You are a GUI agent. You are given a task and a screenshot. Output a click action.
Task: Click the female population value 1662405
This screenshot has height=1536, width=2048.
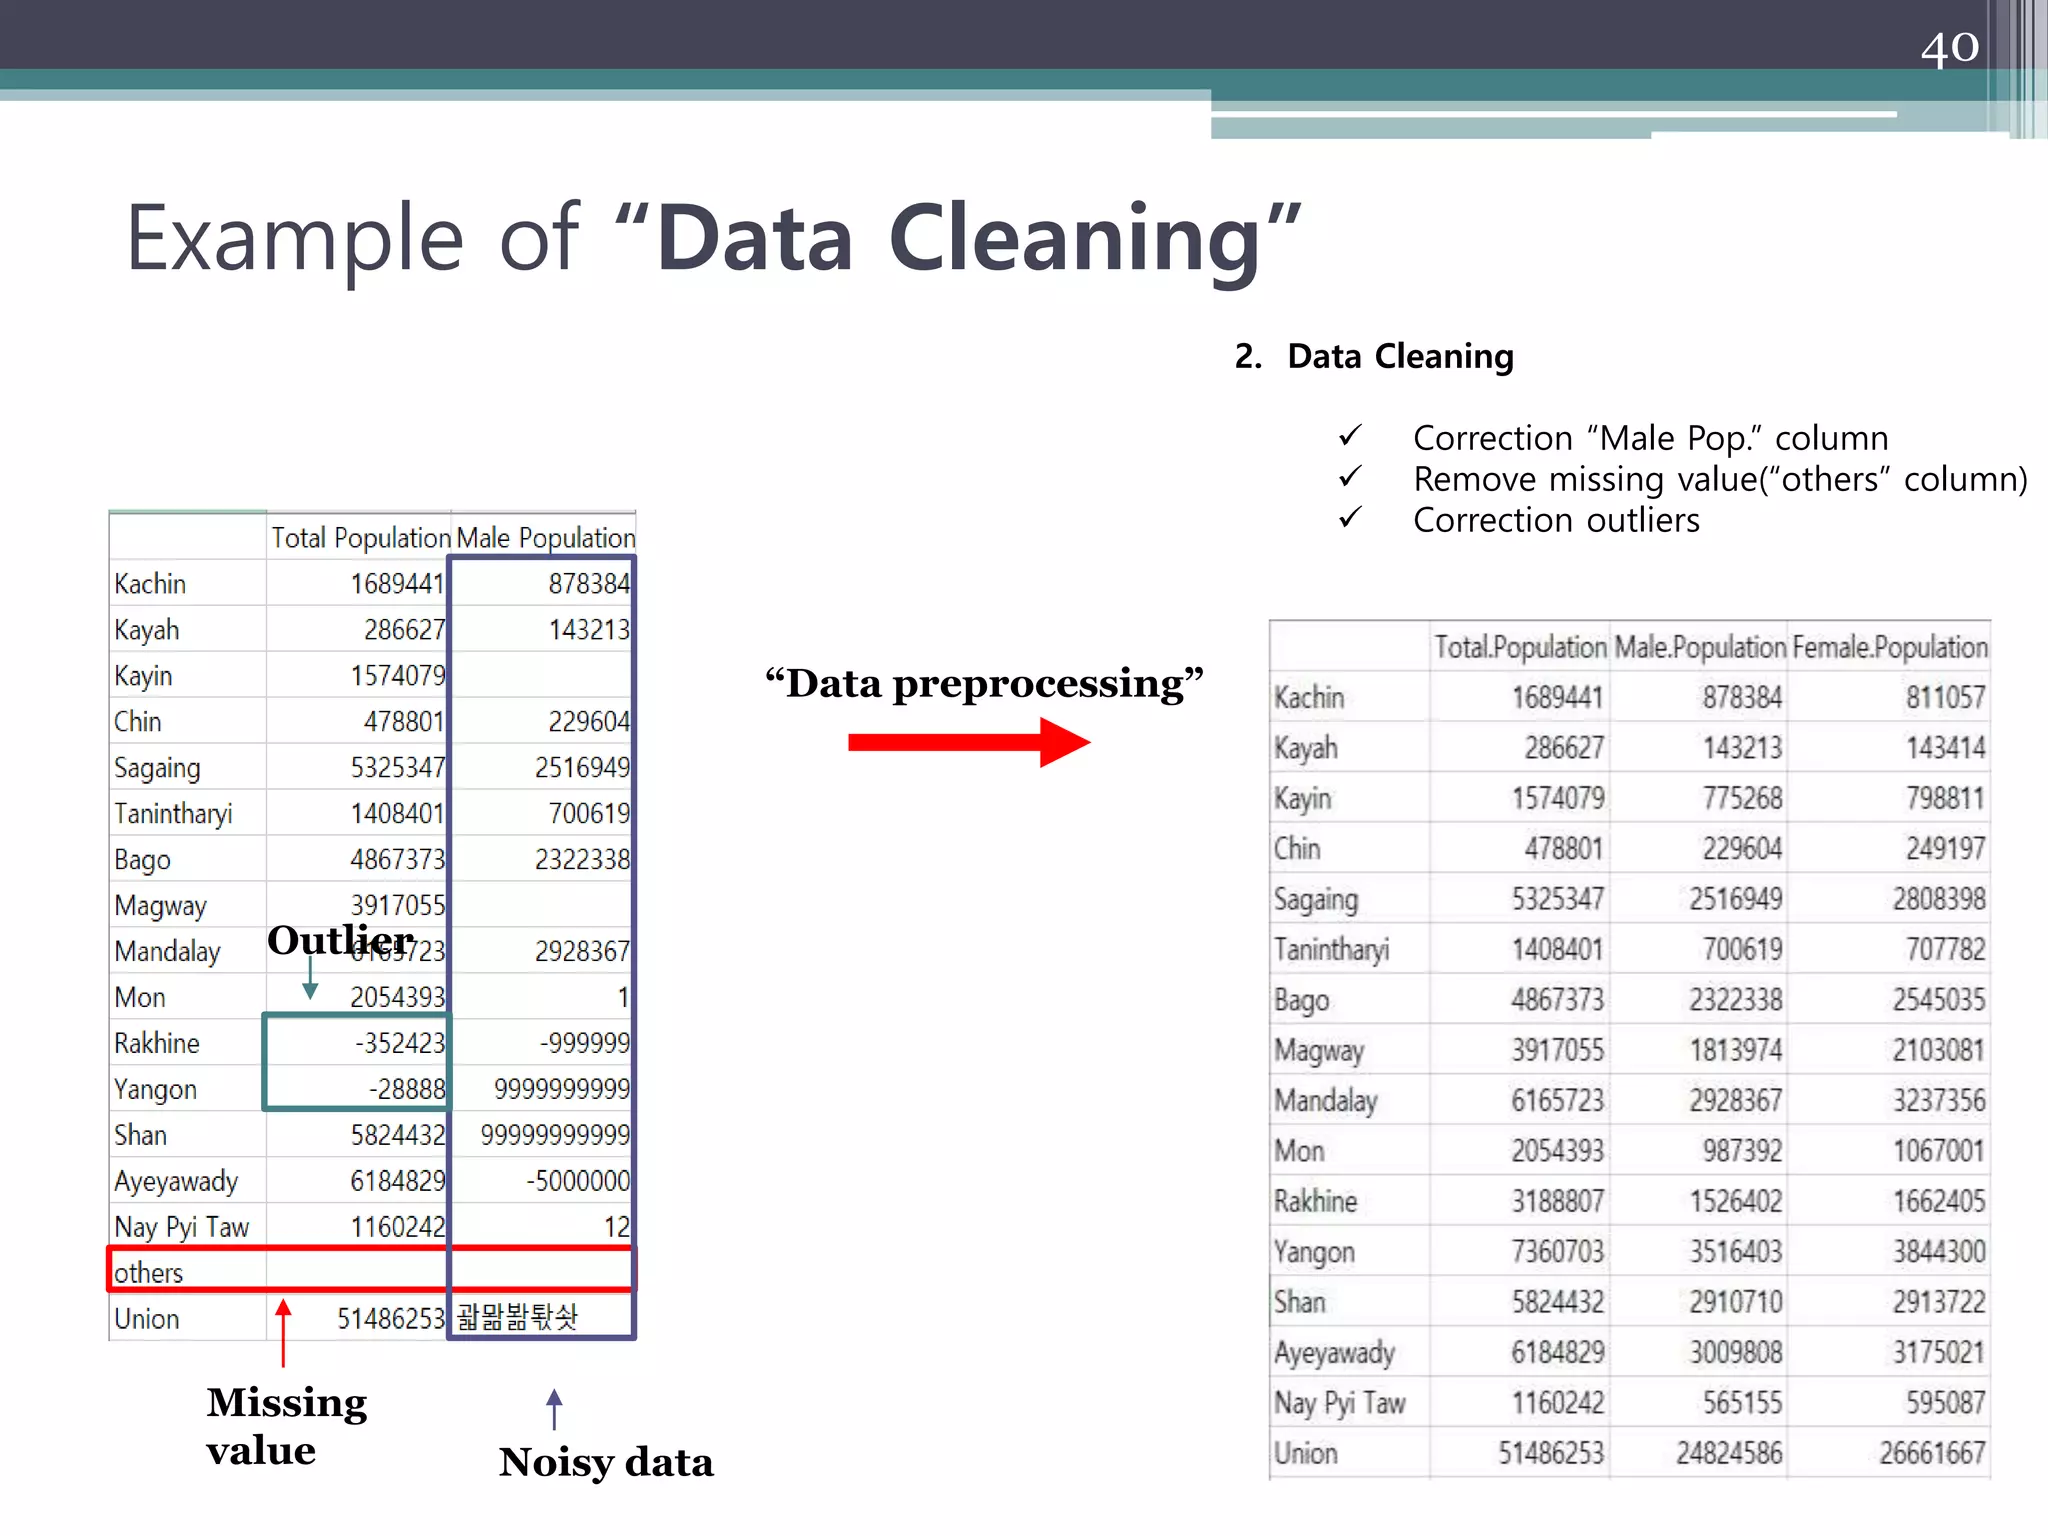coord(1938,1201)
